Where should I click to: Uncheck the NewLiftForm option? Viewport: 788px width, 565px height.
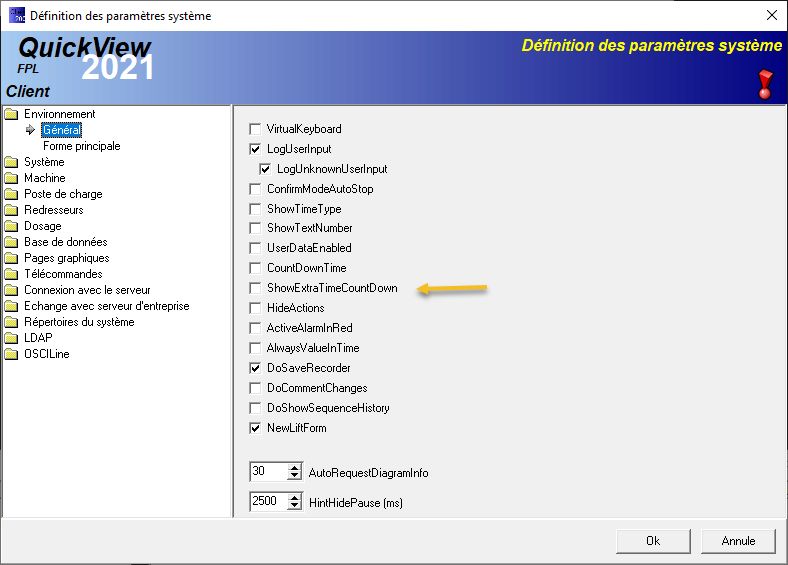255,428
